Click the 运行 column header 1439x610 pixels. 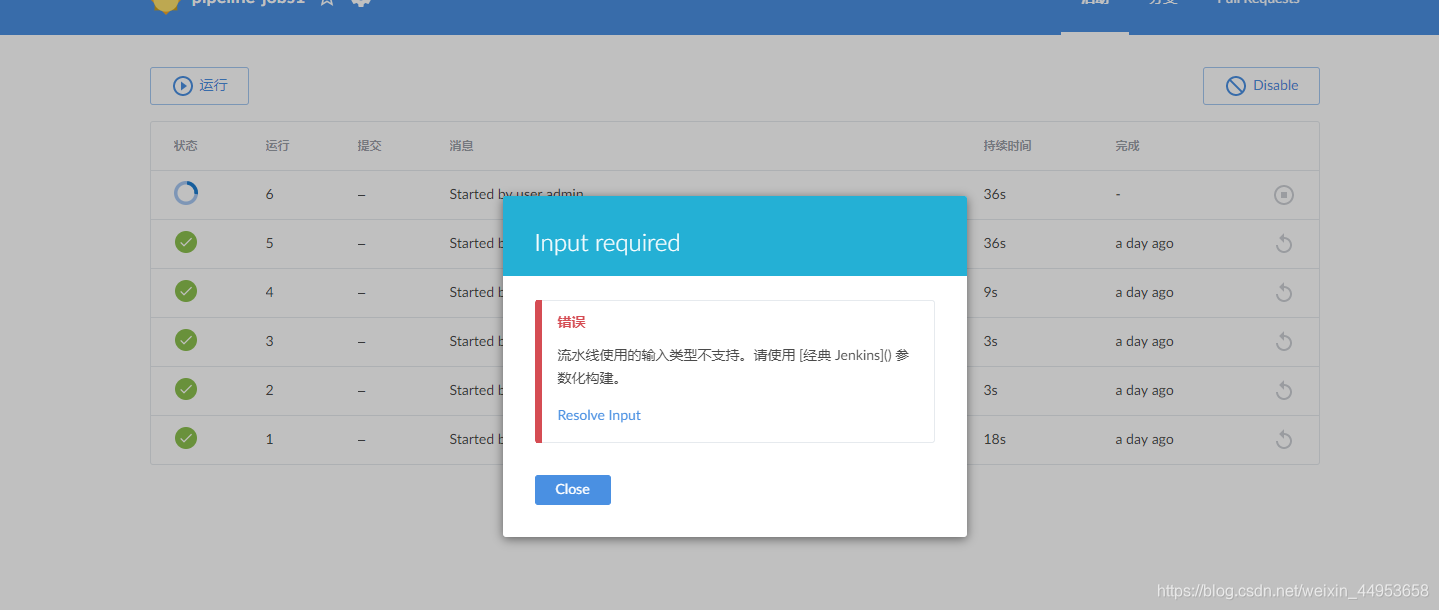277,146
